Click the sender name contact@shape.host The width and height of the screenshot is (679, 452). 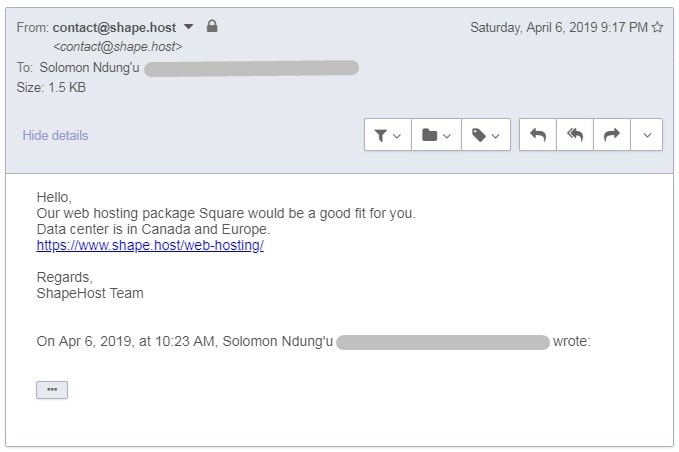point(114,27)
